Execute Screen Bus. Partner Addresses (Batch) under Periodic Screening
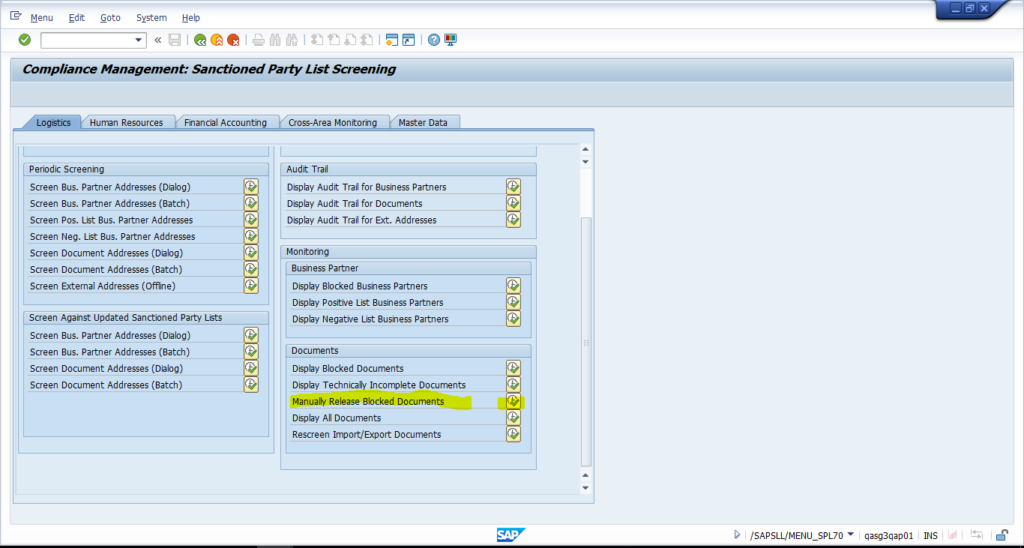Viewport: 1024px width, 548px height. pos(251,203)
